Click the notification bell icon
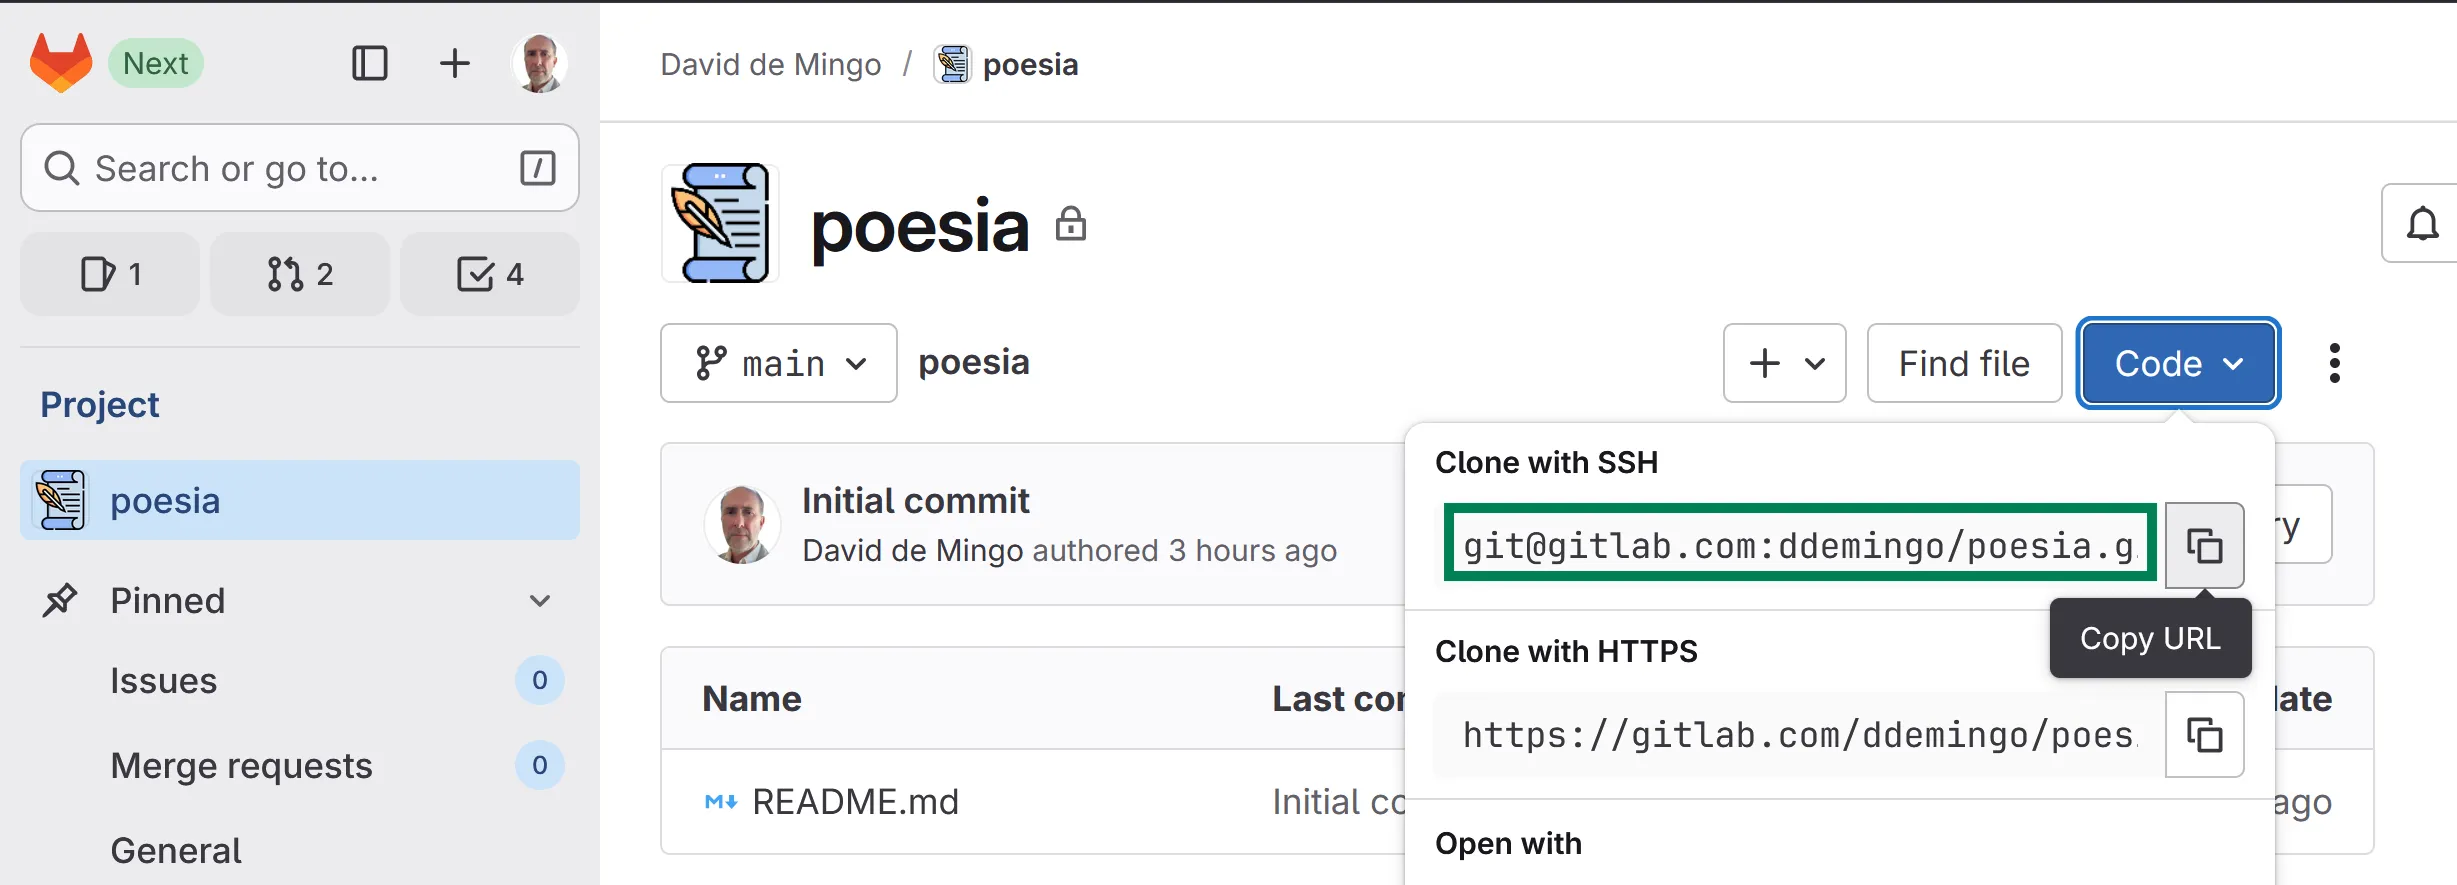Screen dimensions: 2457x885 (2422, 223)
